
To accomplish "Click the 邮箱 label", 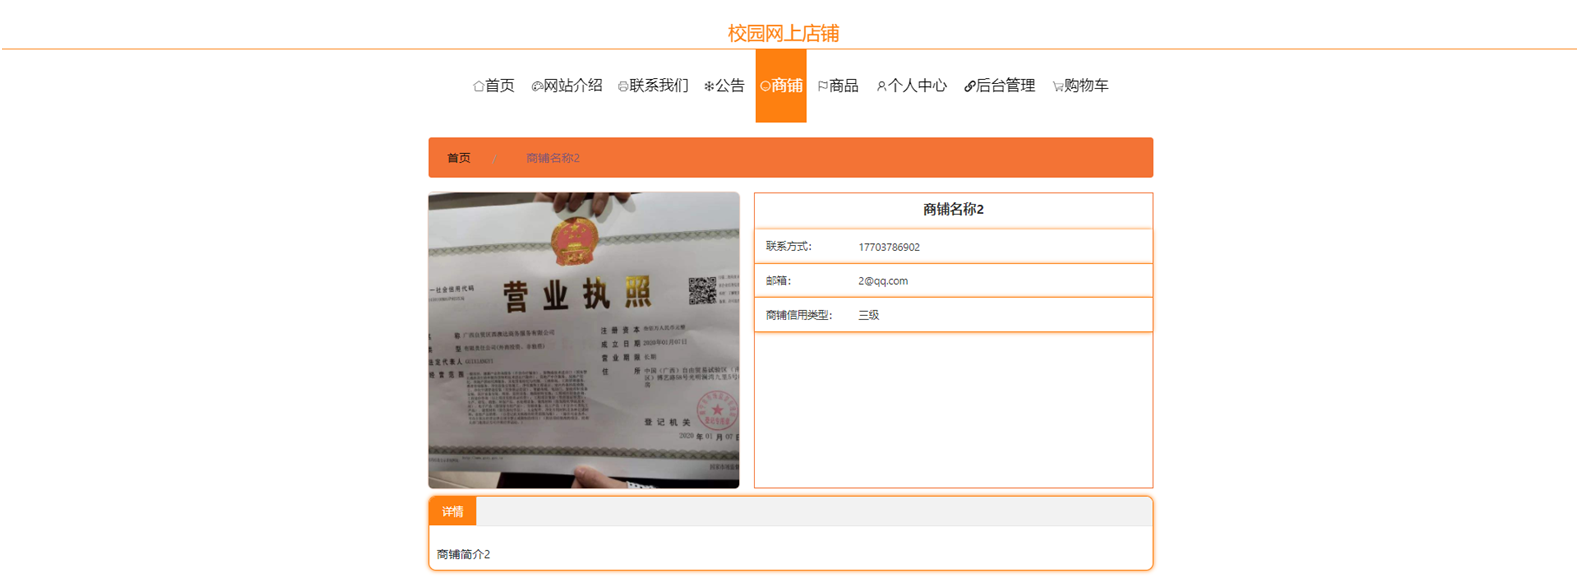I will [778, 281].
